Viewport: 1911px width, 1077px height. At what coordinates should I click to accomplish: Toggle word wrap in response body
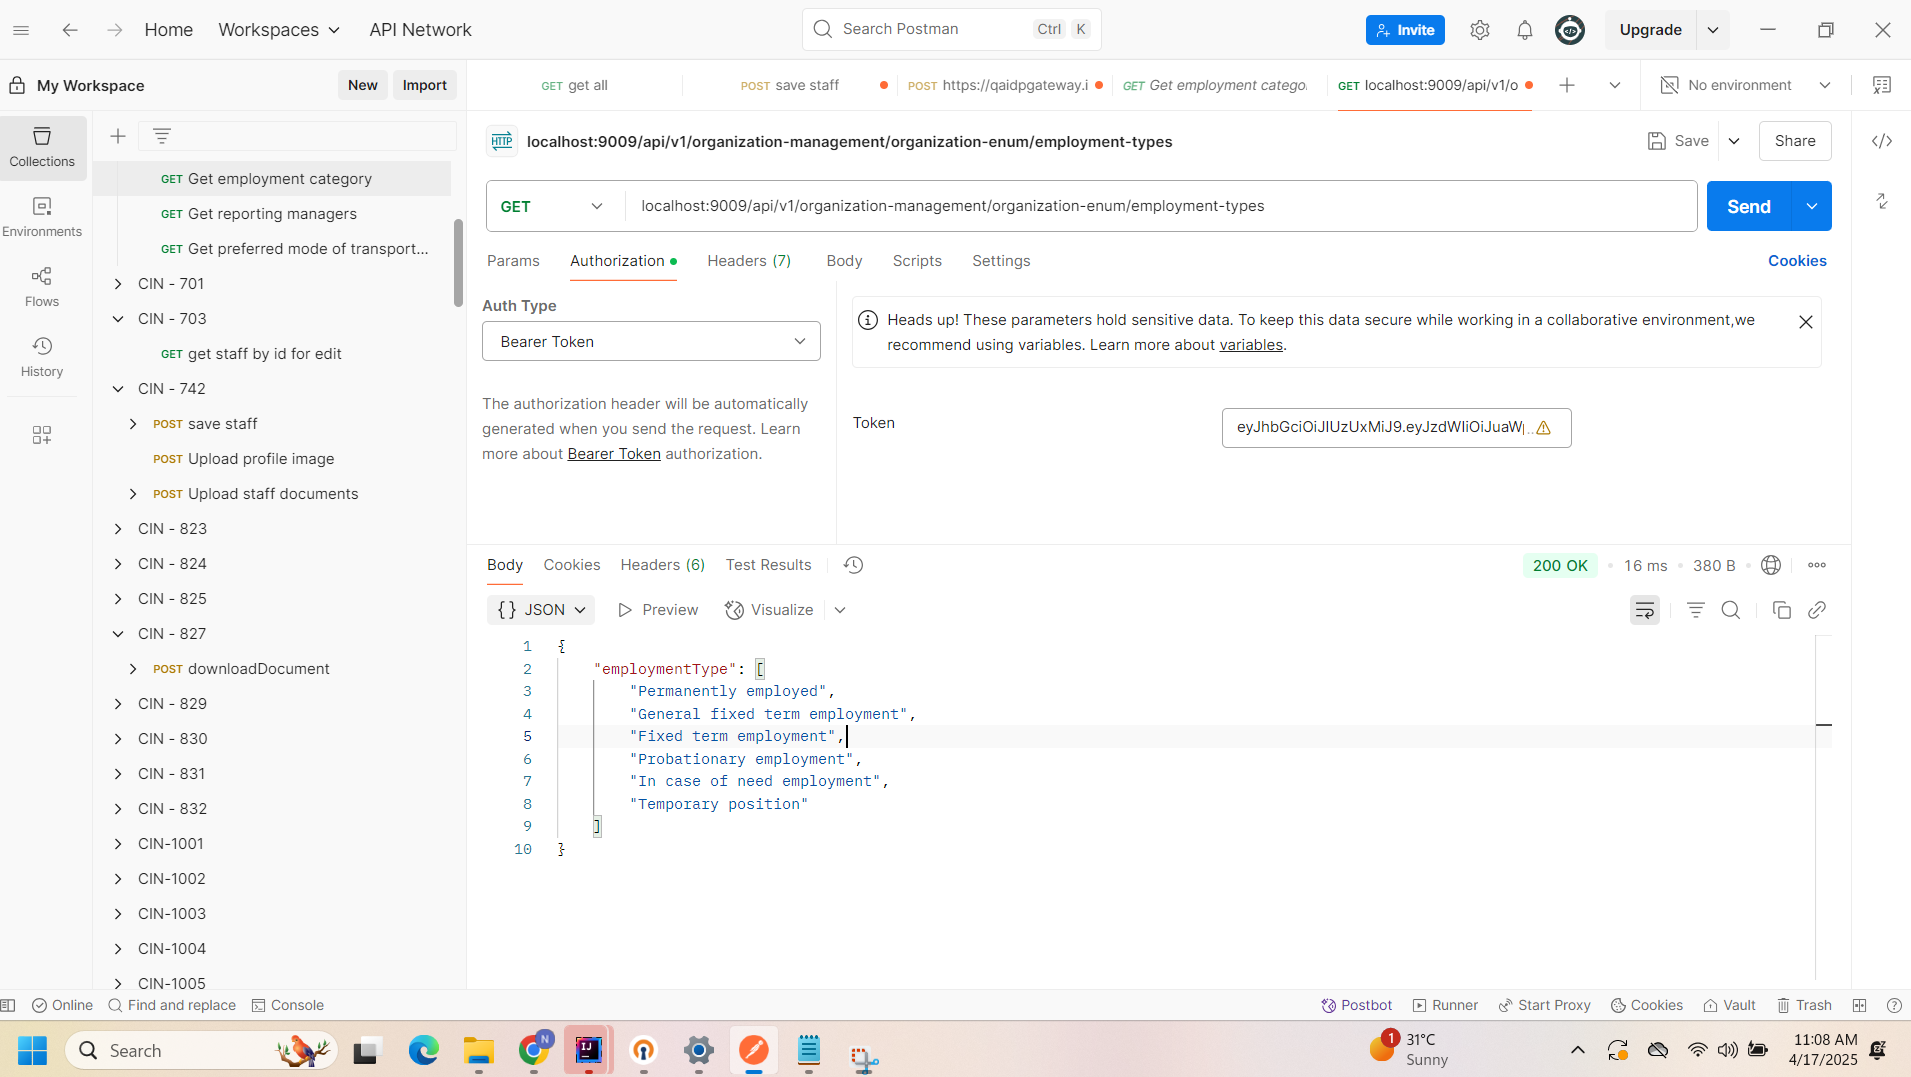point(1645,610)
